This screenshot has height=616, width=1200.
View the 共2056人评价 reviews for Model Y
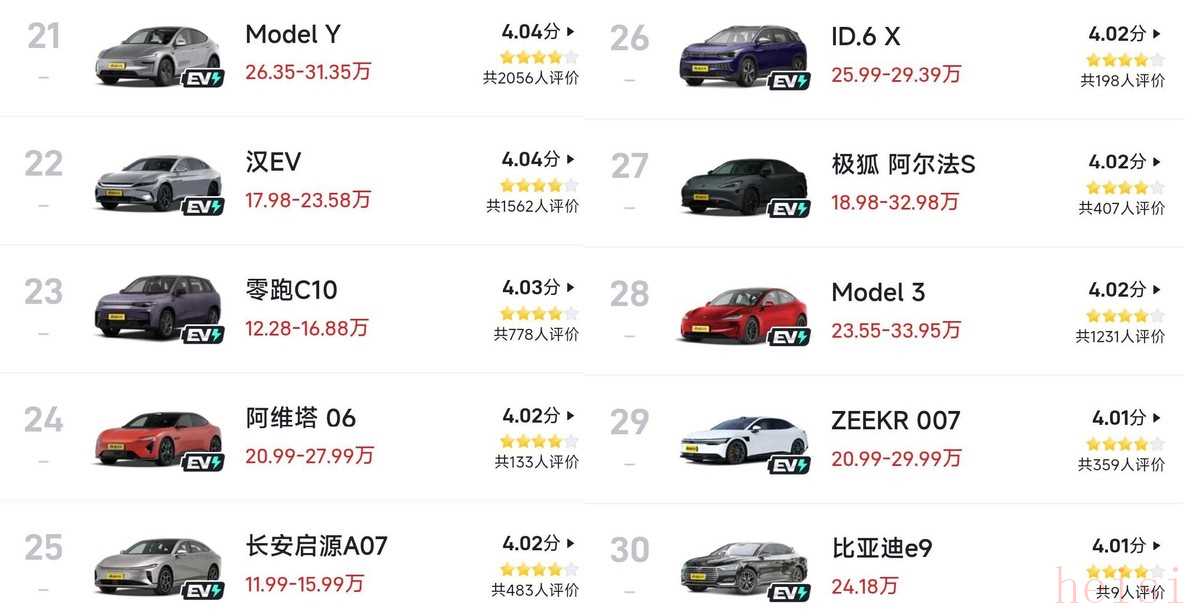pyautogui.click(x=531, y=78)
